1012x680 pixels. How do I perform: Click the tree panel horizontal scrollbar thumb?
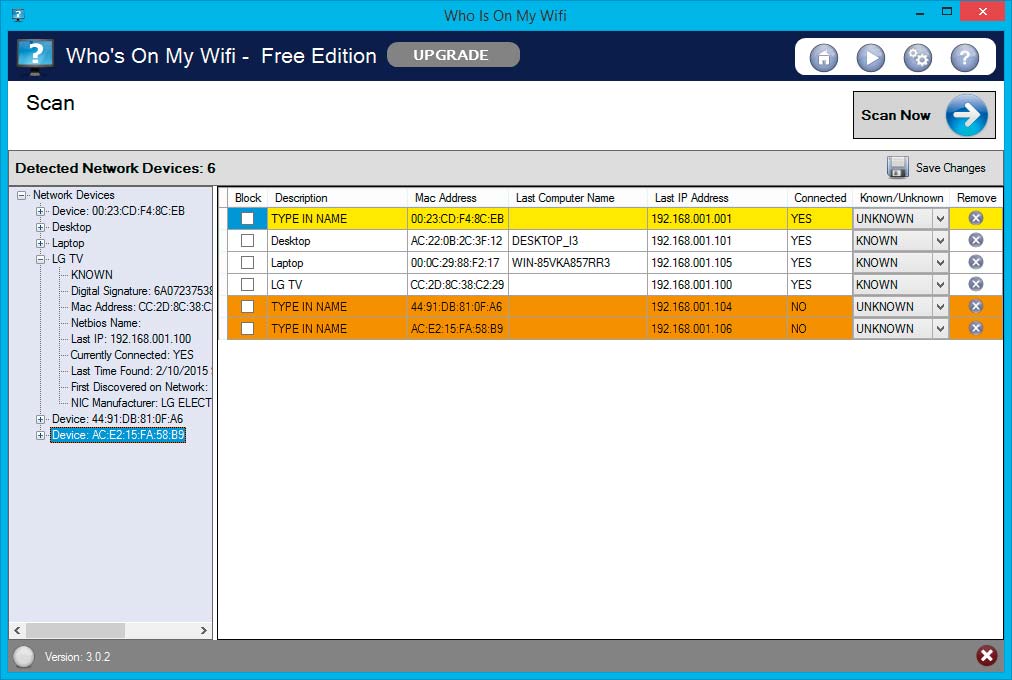pos(76,630)
